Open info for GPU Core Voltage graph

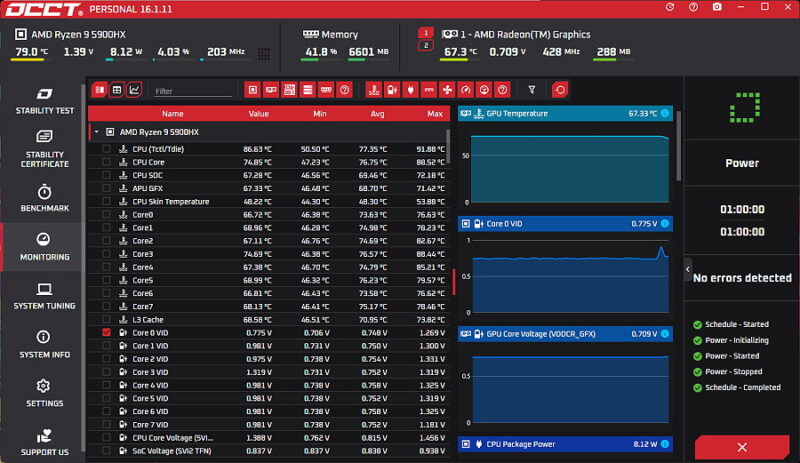pyautogui.click(x=665, y=334)
